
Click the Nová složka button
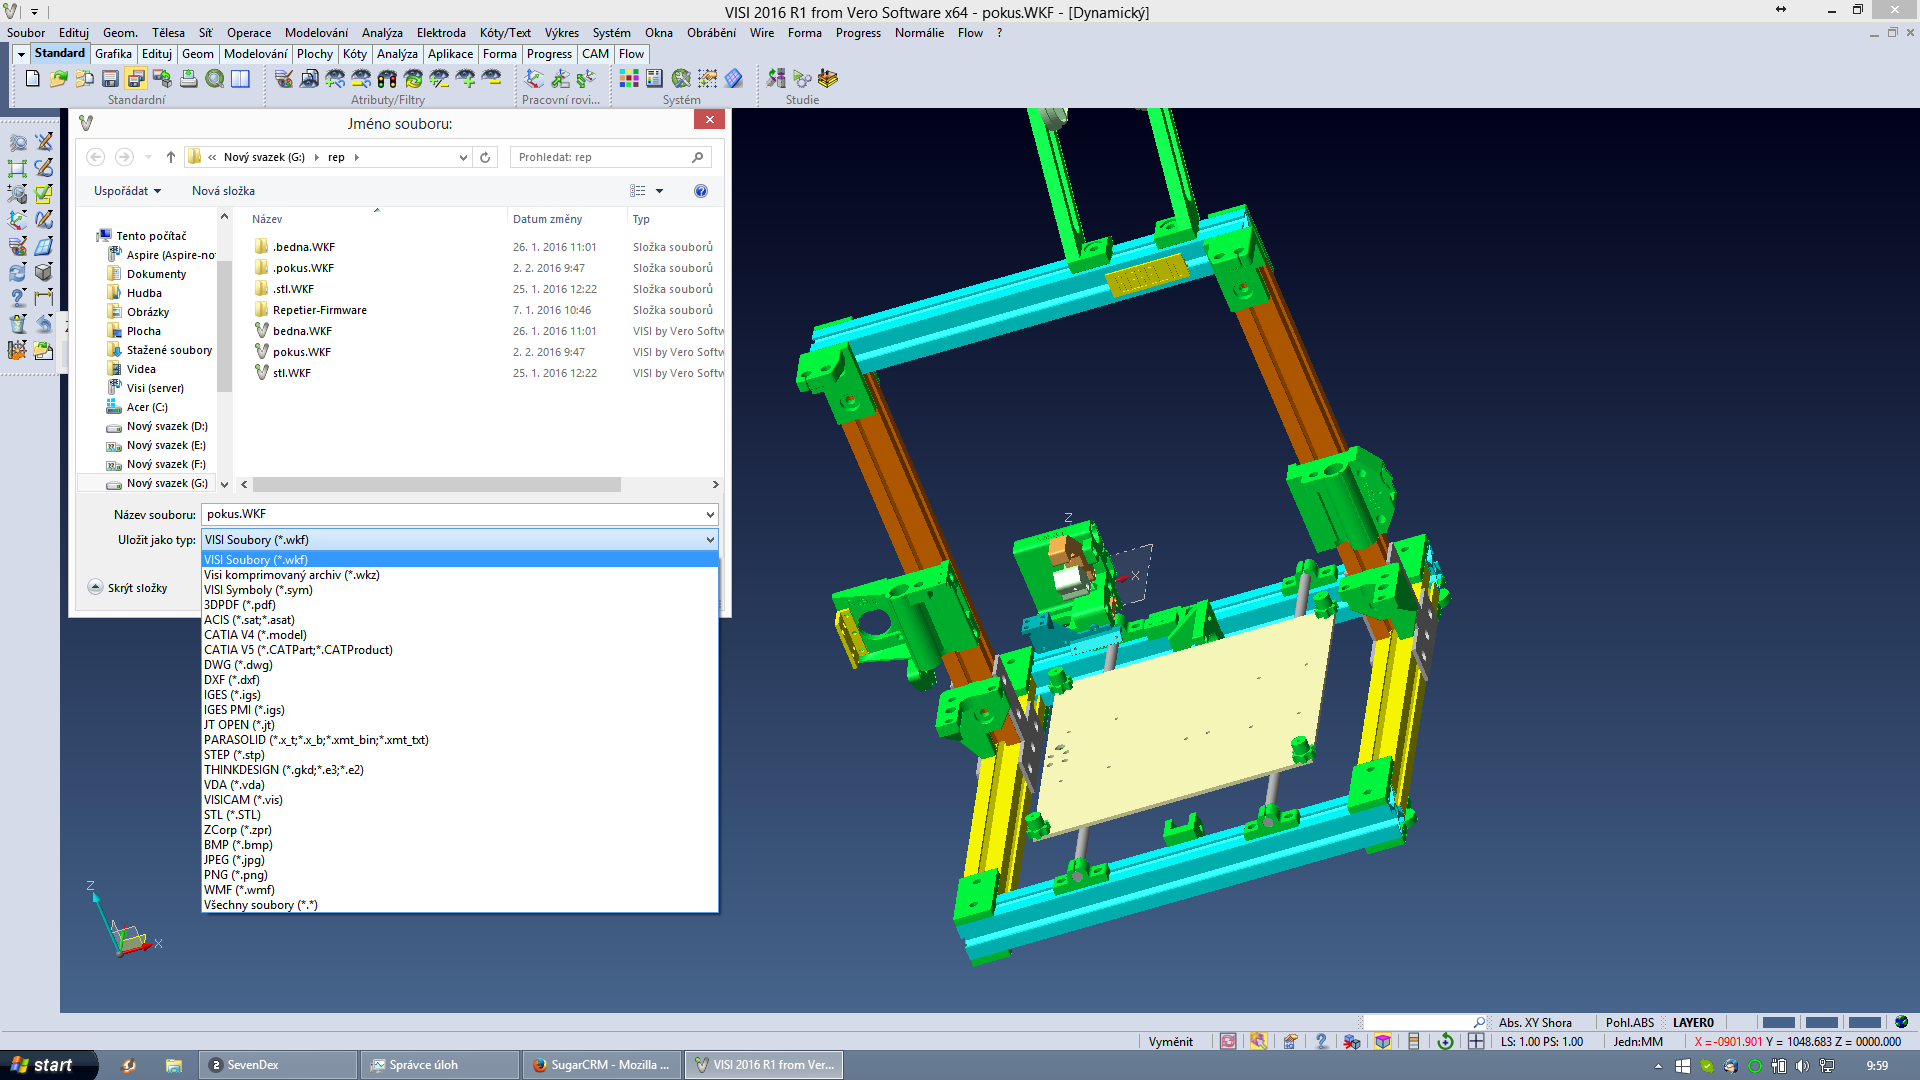click(x=223, y=191)
